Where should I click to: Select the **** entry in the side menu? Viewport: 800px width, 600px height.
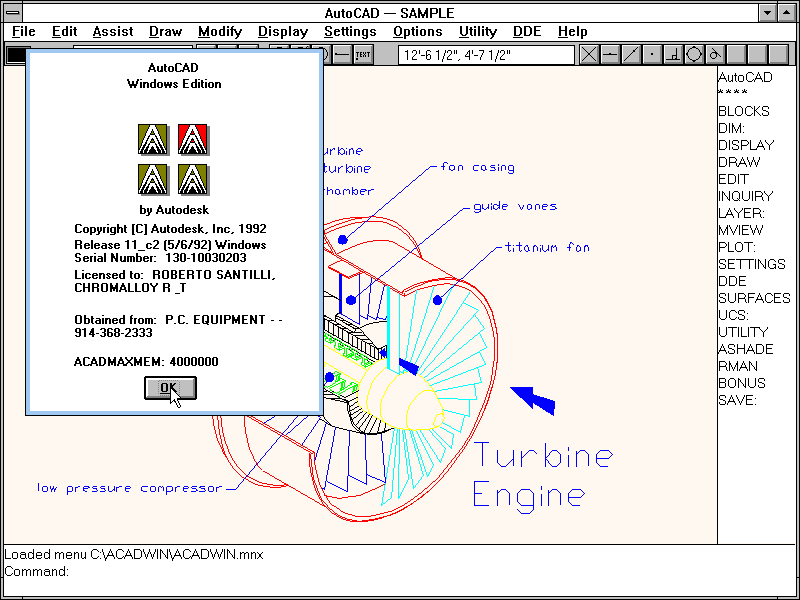click(x=733, y=93)
